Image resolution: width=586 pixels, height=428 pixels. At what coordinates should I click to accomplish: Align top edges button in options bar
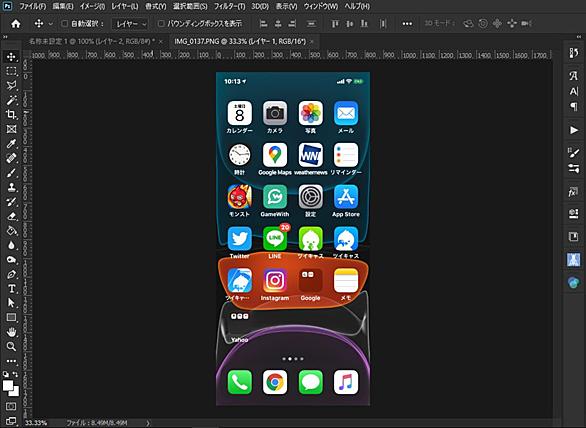[x=335, y=24]
